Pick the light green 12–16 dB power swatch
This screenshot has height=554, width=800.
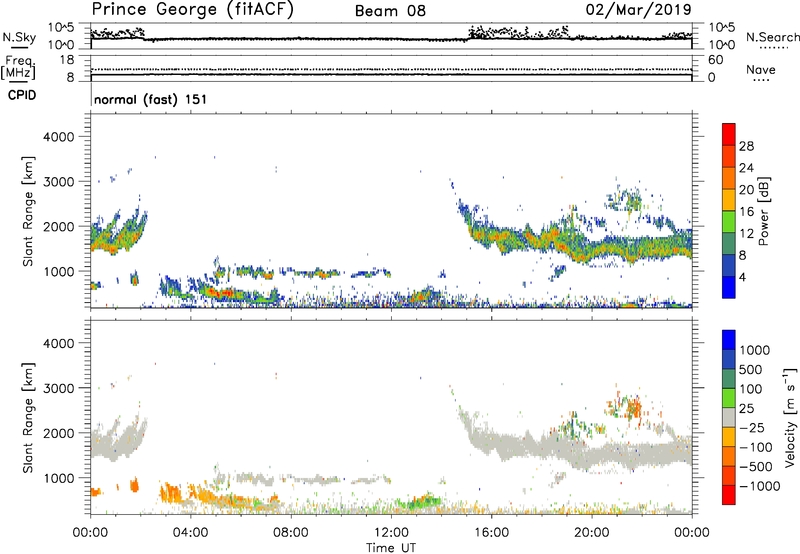729,222
